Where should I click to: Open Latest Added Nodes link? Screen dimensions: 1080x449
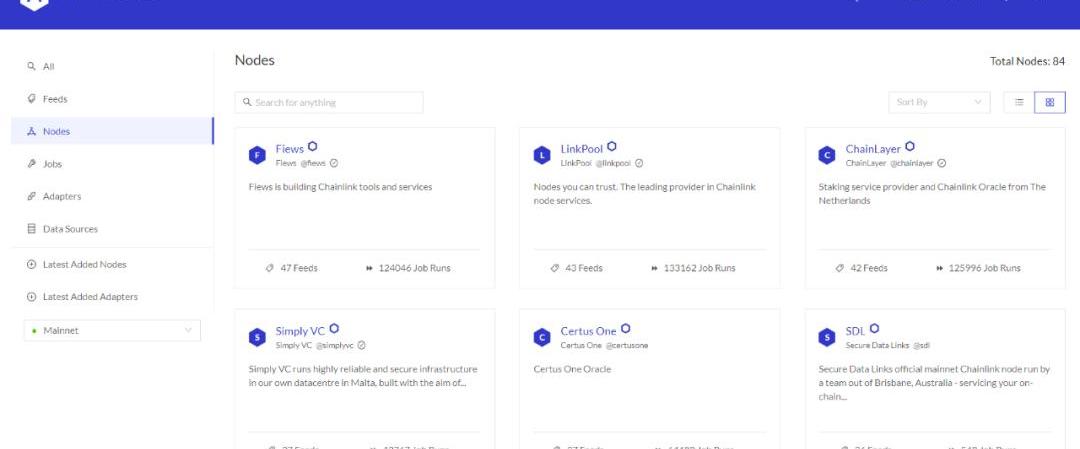pyautogui.click(x=84, y=265)
